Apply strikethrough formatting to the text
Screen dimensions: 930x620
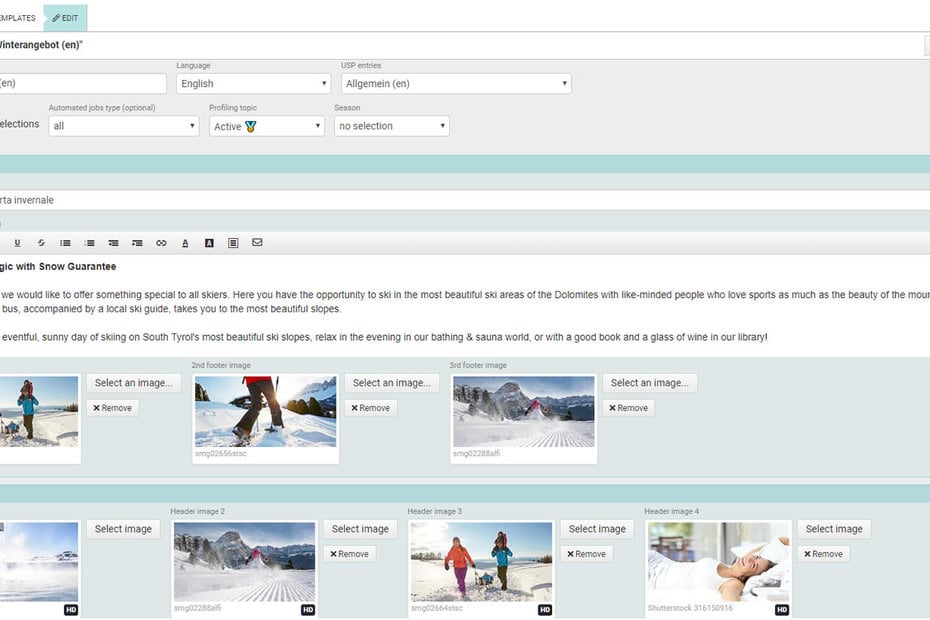coord(41,243)
